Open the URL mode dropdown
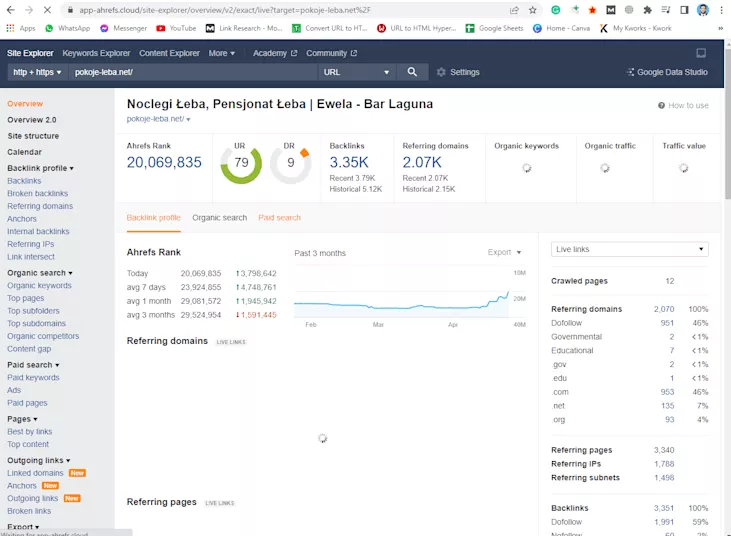Screen dimensions: 731x536 point(357,72)
